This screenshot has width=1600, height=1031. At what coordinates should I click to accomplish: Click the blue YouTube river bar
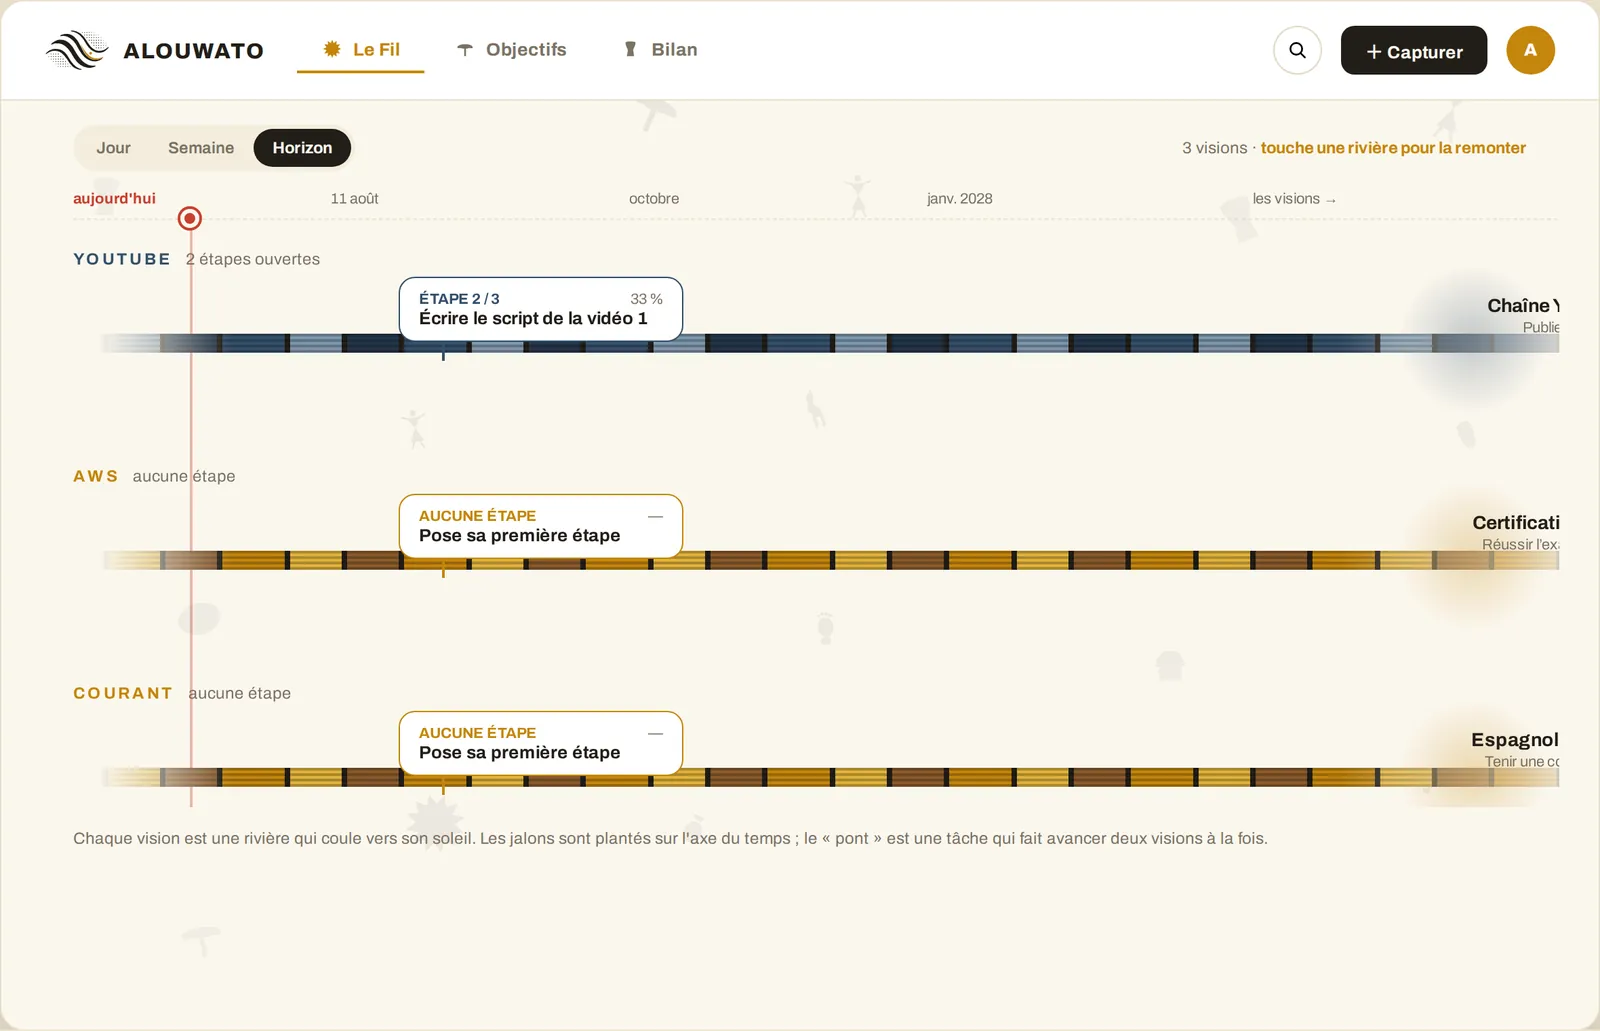pyautogui.click(x=830, y=343)
